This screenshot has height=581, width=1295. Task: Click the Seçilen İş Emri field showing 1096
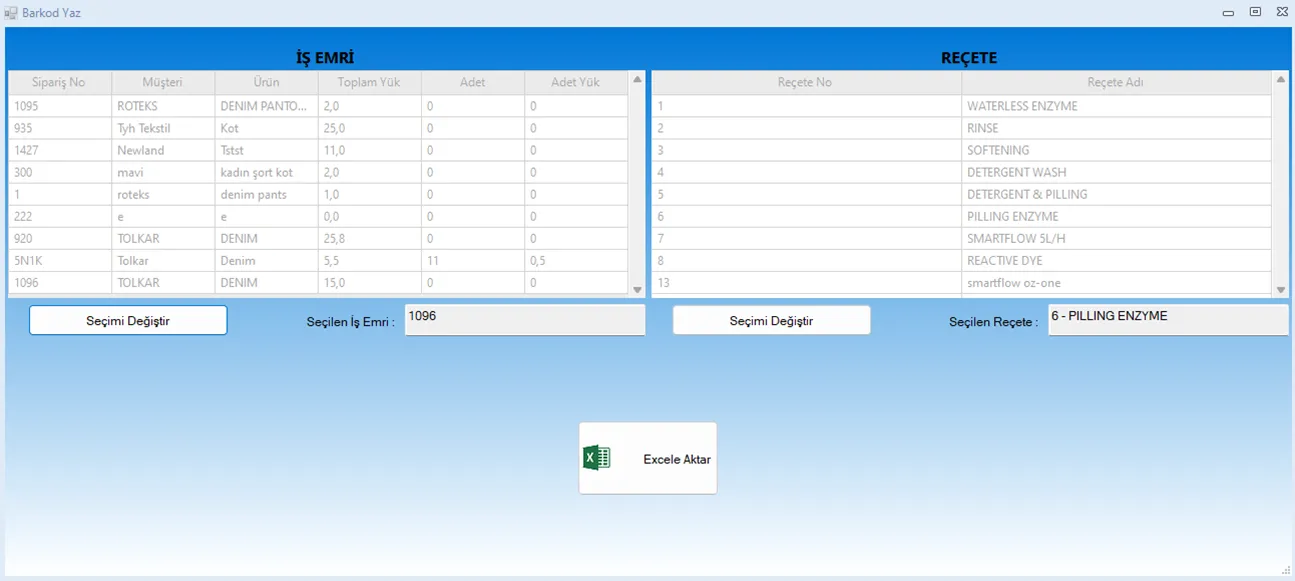coord(524,320)
